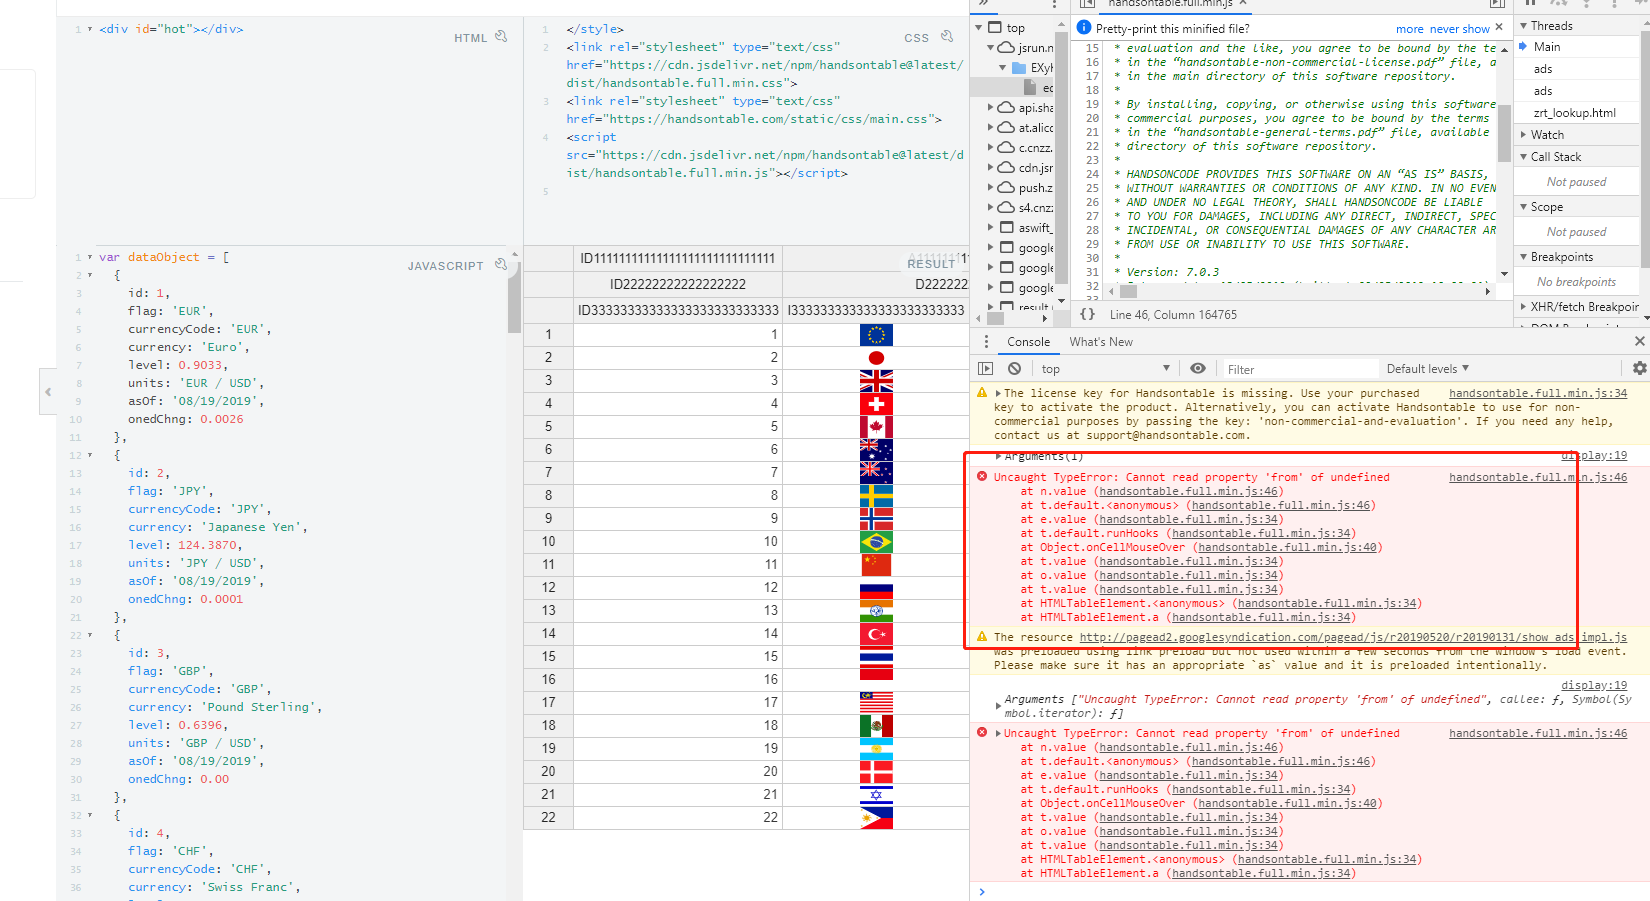Switch to the What's New tab
Image resolution: width=1650 pixels, height=901 pixels.
click(1101, 341)
